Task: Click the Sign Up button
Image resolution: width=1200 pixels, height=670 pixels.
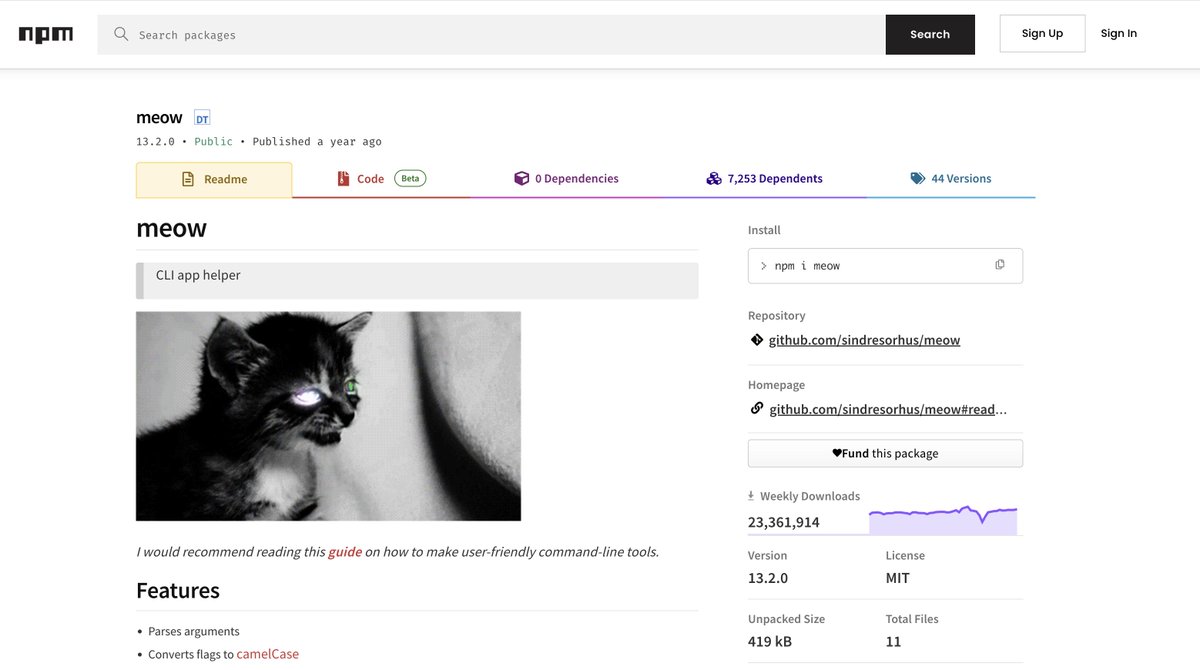Action: click(1042, 33)
